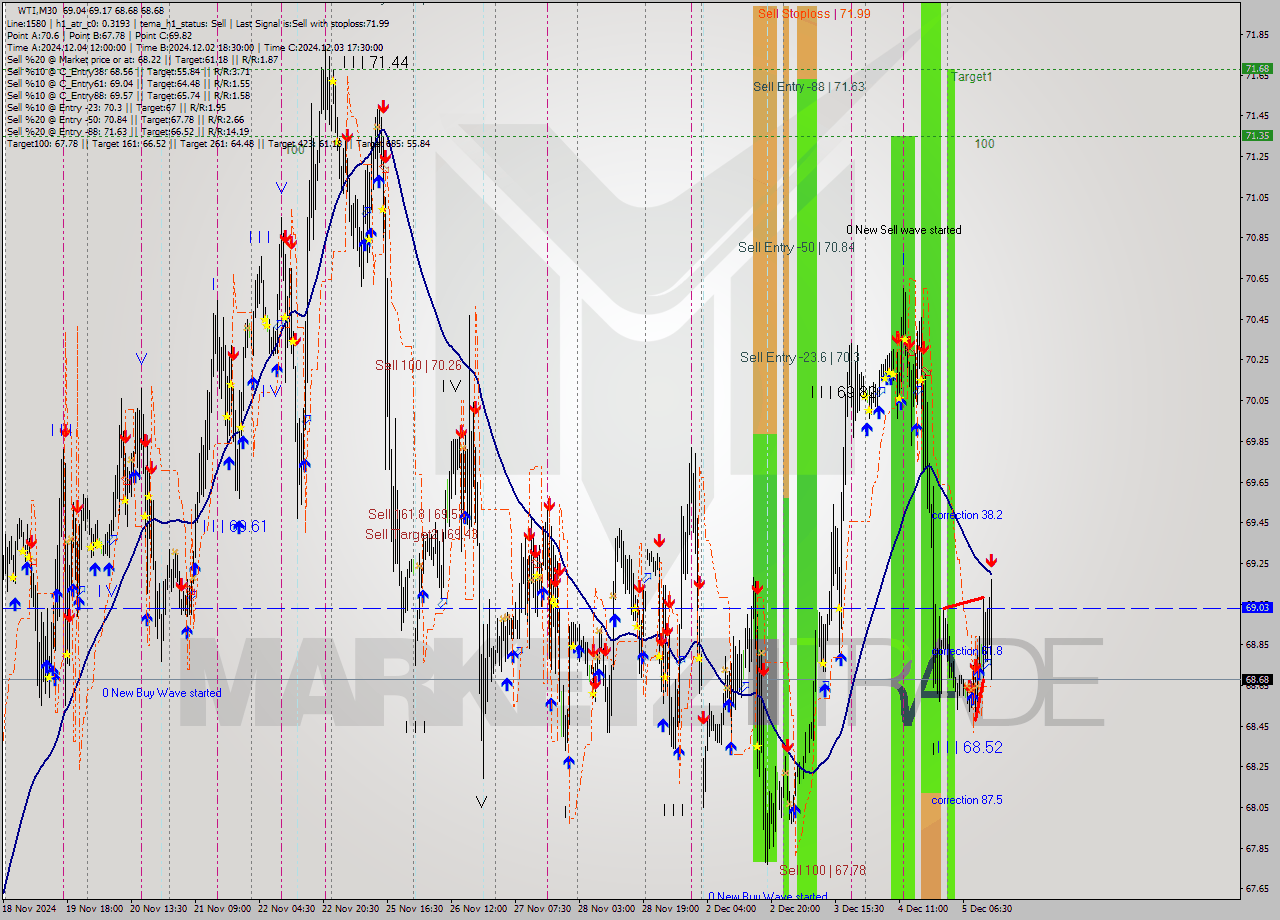Click the '2 Dec 20:00' time label
This screenshot has height=920, width=1280.
(795, 909)
